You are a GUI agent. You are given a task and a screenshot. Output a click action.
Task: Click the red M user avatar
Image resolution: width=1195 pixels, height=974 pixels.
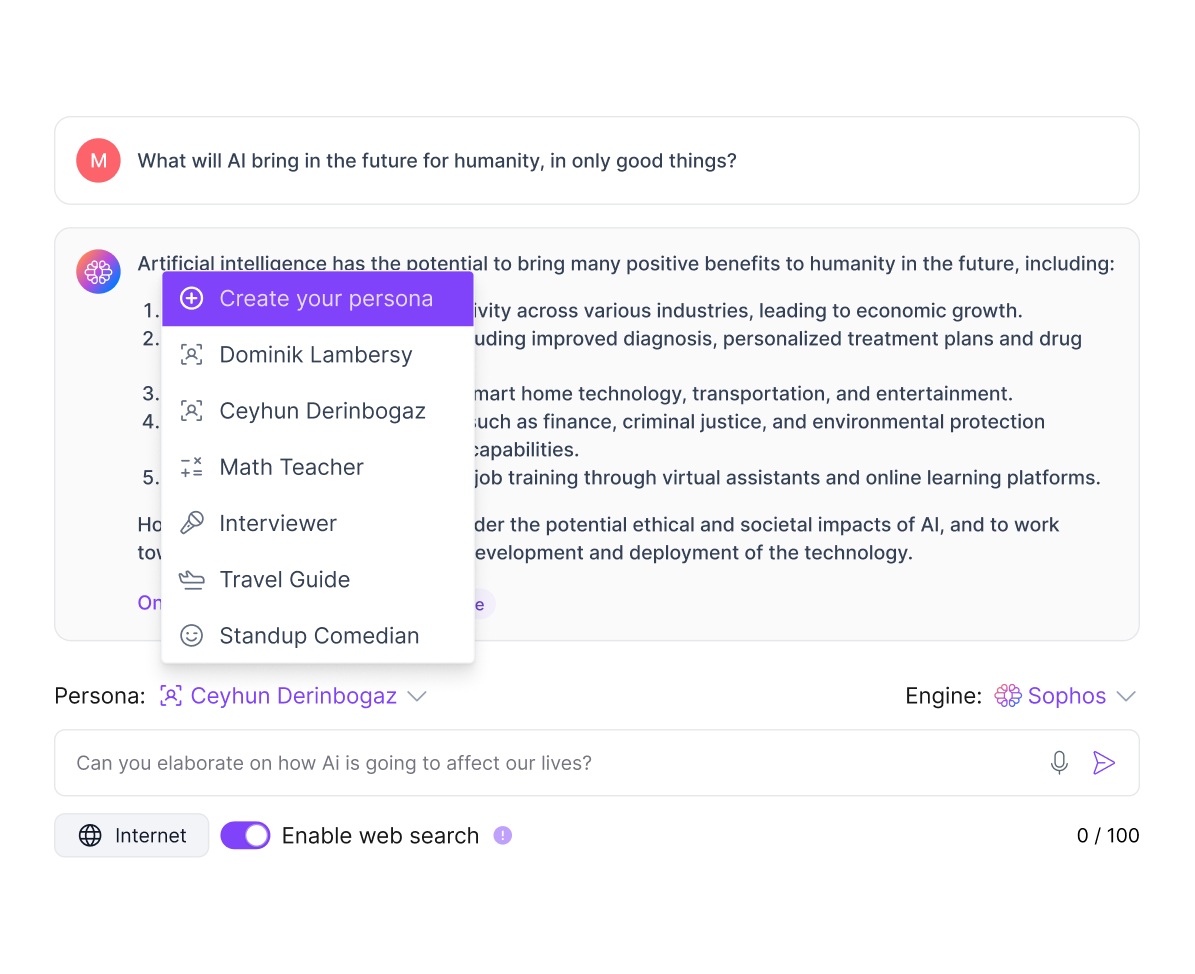(x=98, y=160)
